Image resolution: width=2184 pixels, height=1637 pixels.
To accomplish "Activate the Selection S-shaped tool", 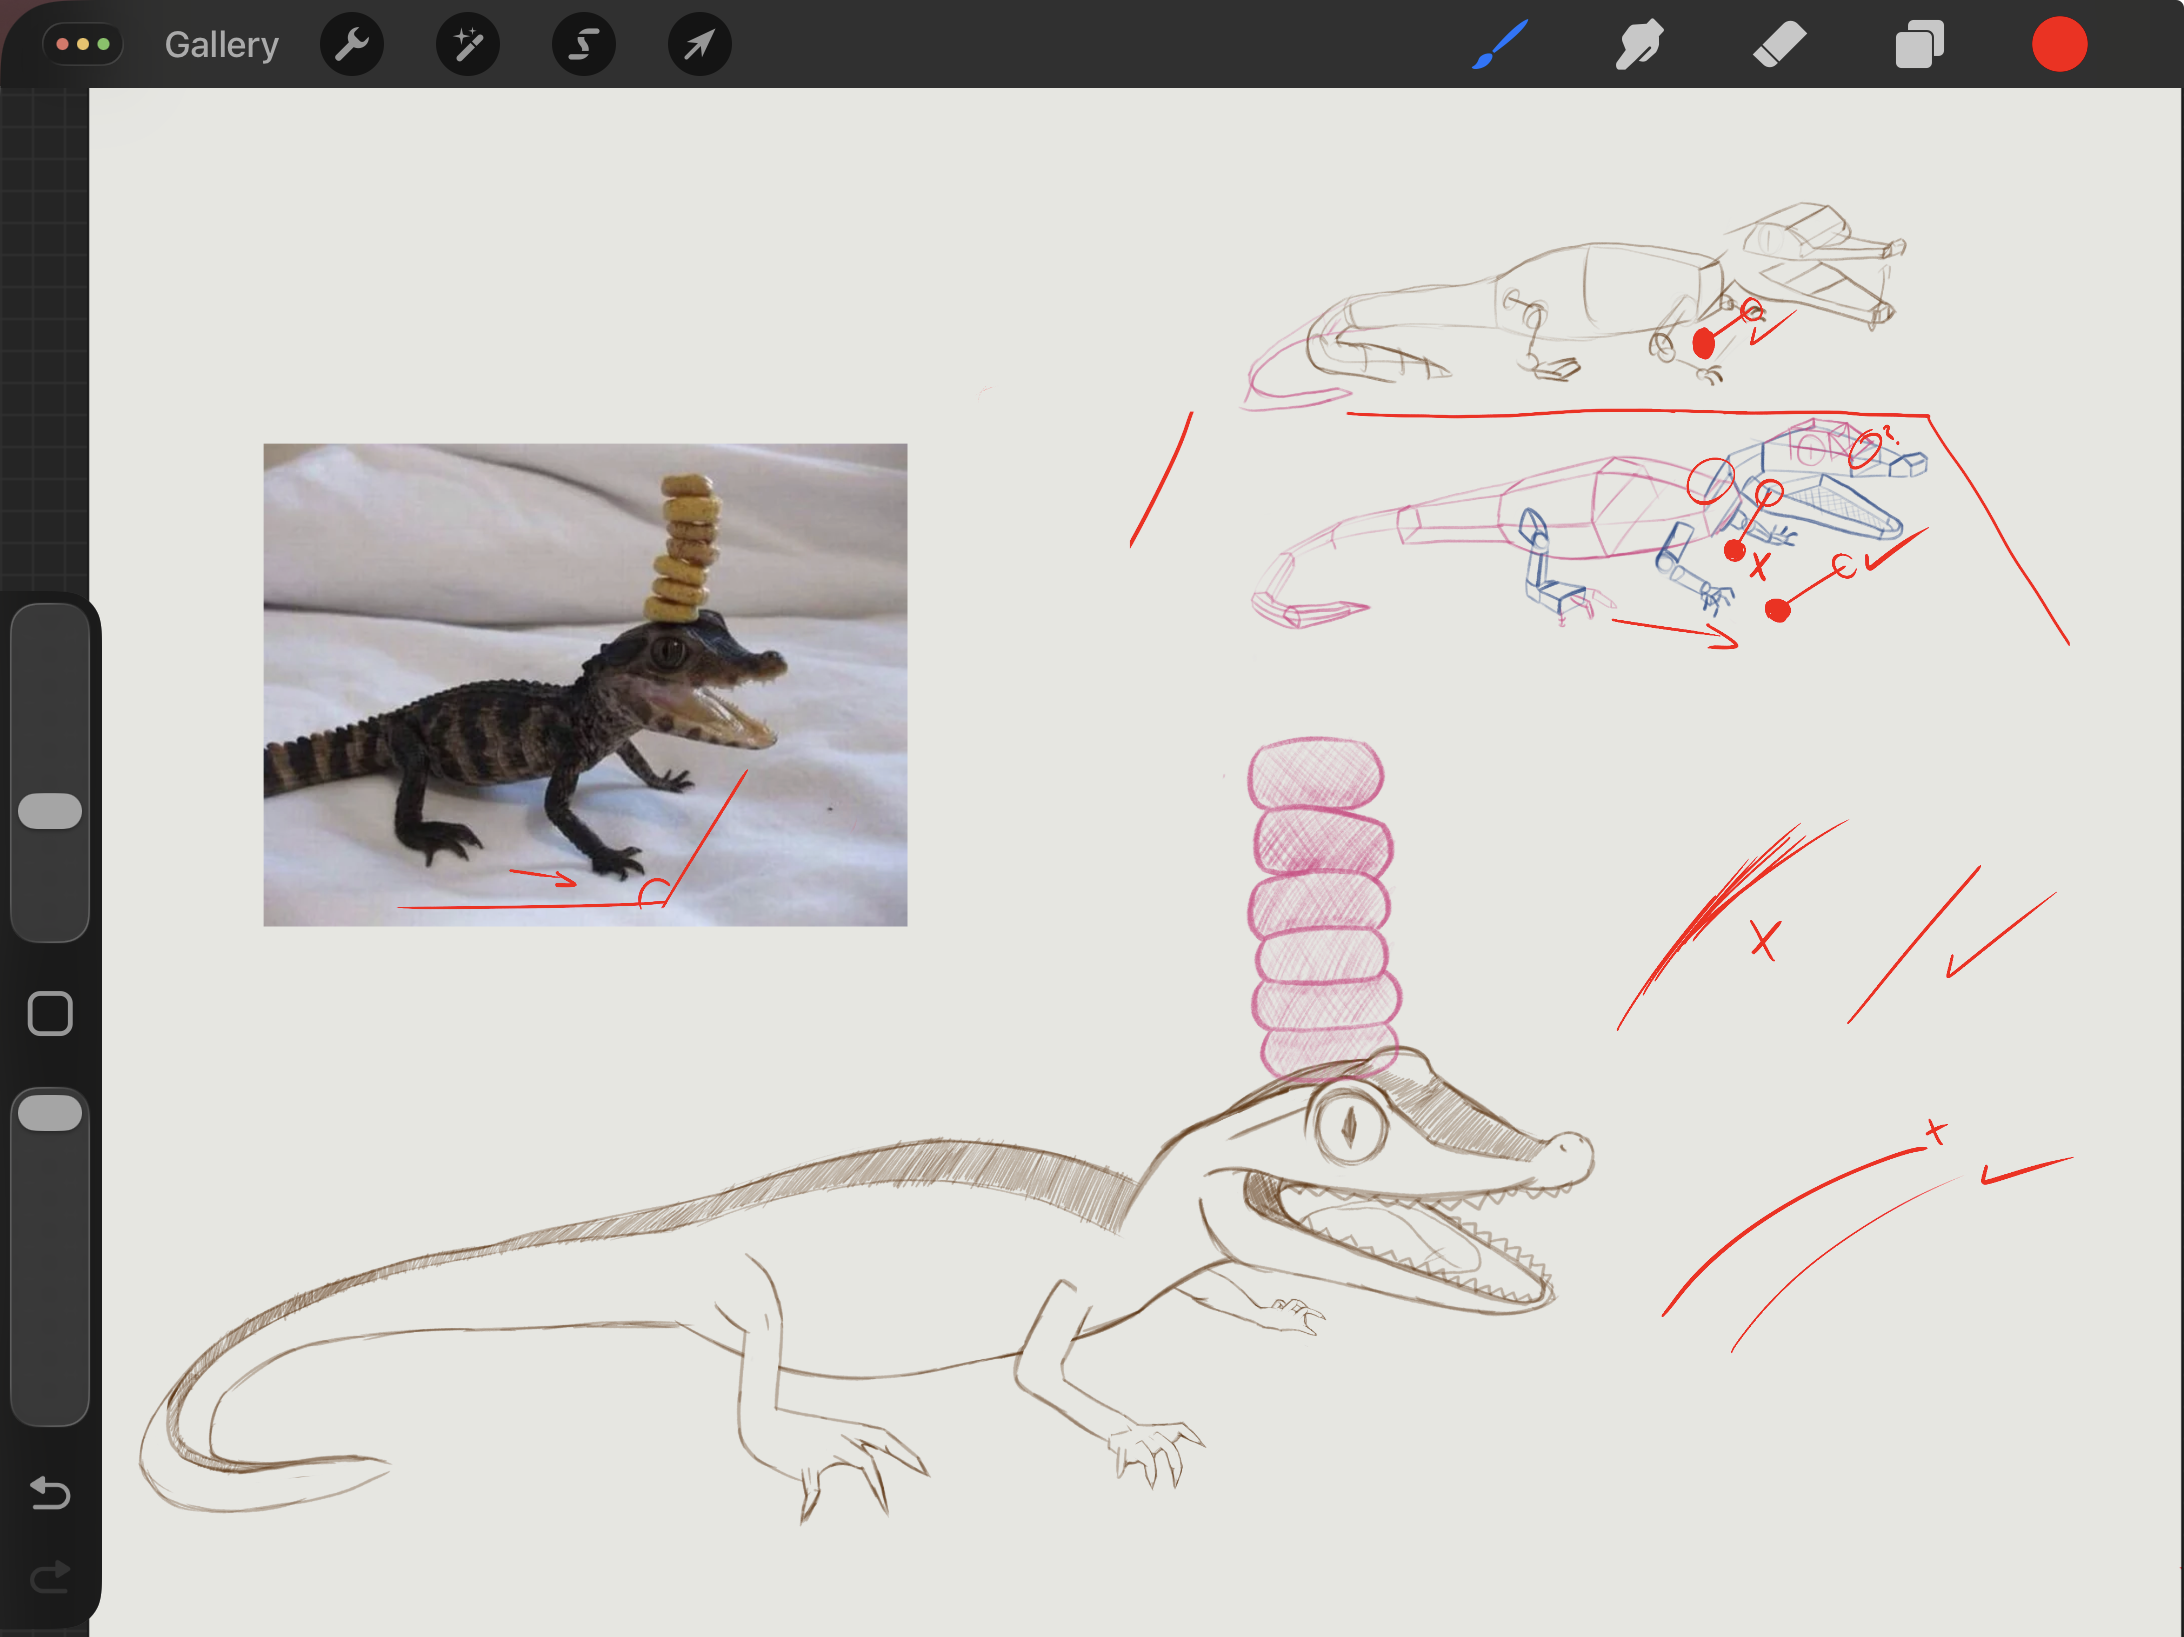I will tap(583, 45).
